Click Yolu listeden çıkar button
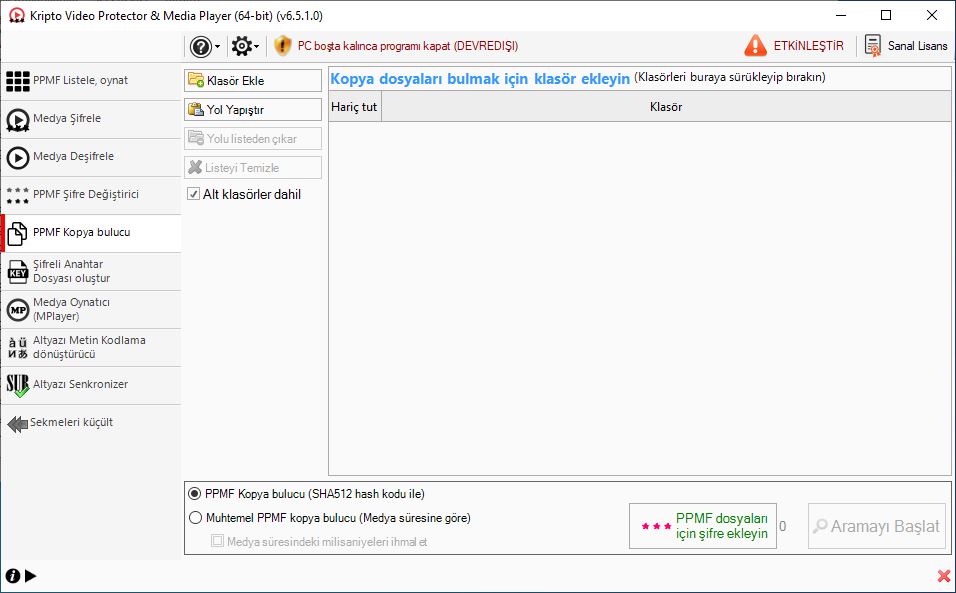956x593 pixels. click(252, 138)
